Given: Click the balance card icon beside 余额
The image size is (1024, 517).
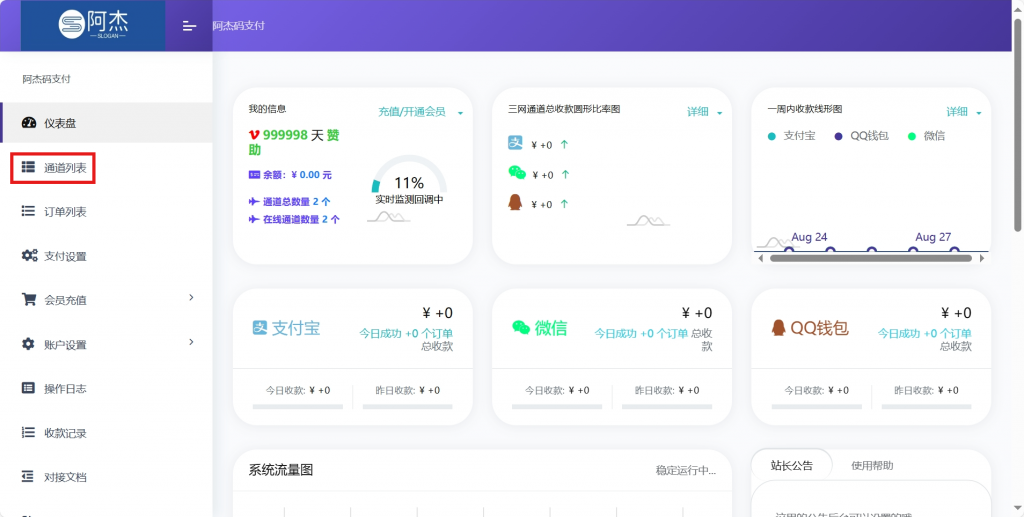Looking at the screenshot, I should (255, 175).
